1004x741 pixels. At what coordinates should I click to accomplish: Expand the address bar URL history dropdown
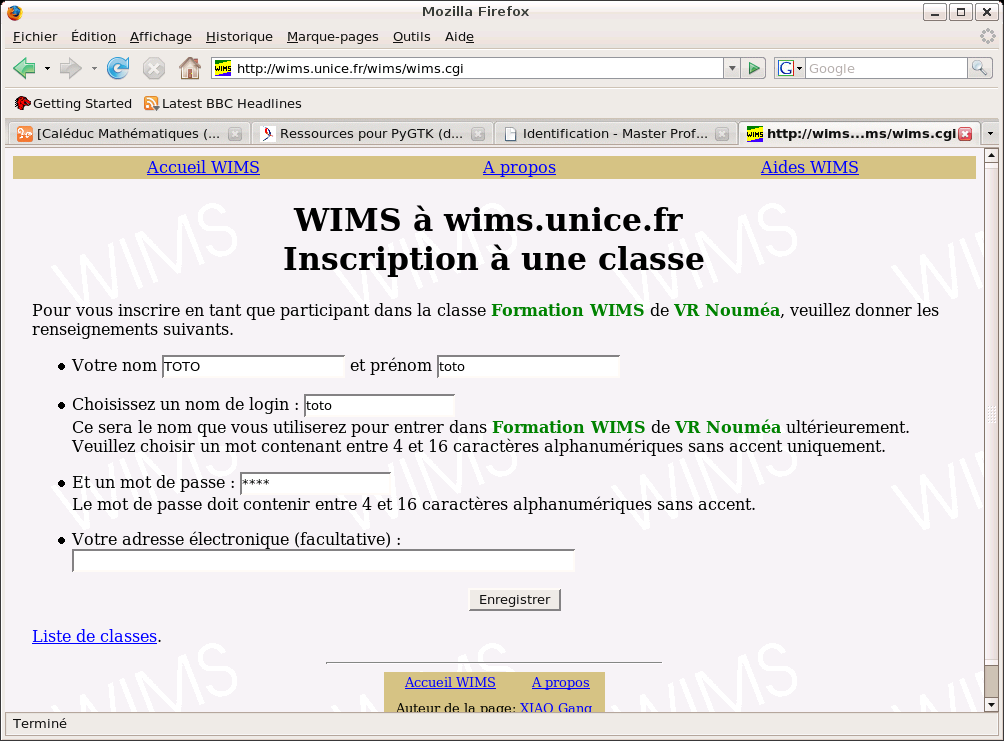pyautogui.click(x=732, y=68)
